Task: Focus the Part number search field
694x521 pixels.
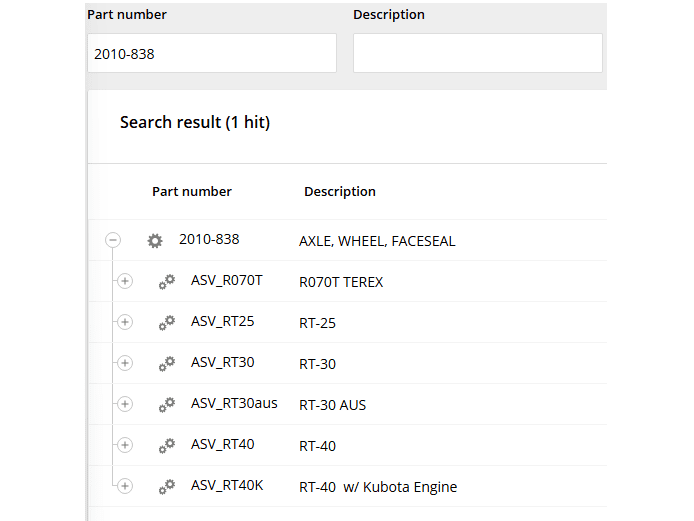Action: [x=211, y=54]
